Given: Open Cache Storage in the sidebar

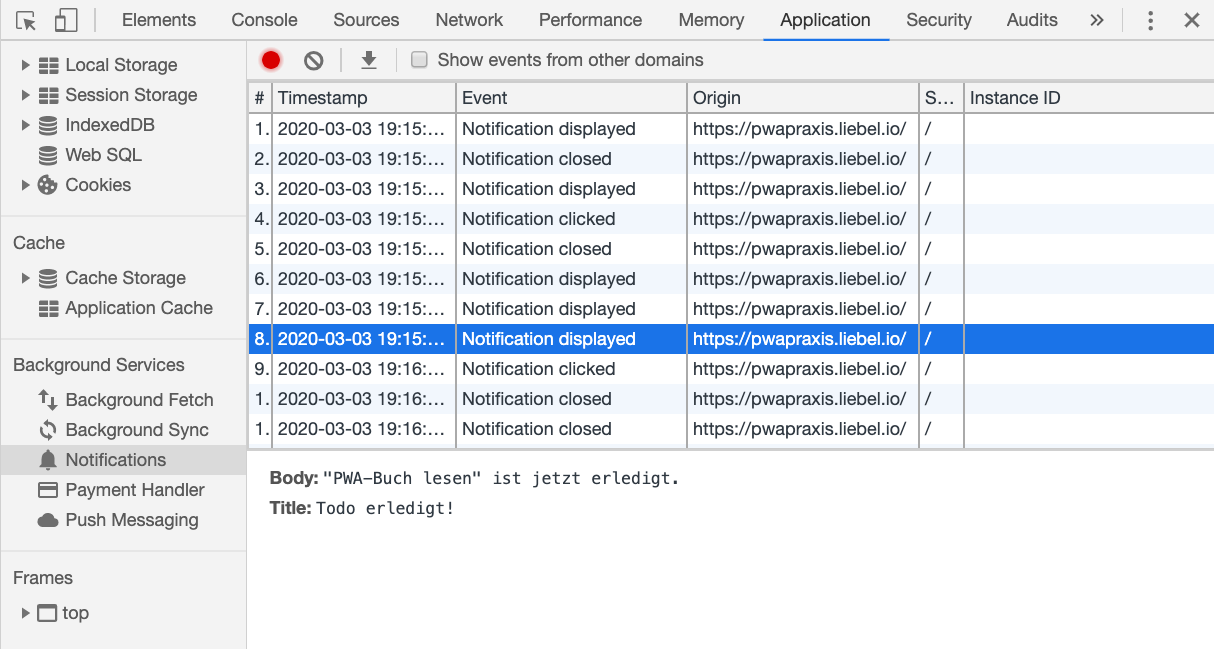Looking at the screenshot, I should click(x=125, y=277).
